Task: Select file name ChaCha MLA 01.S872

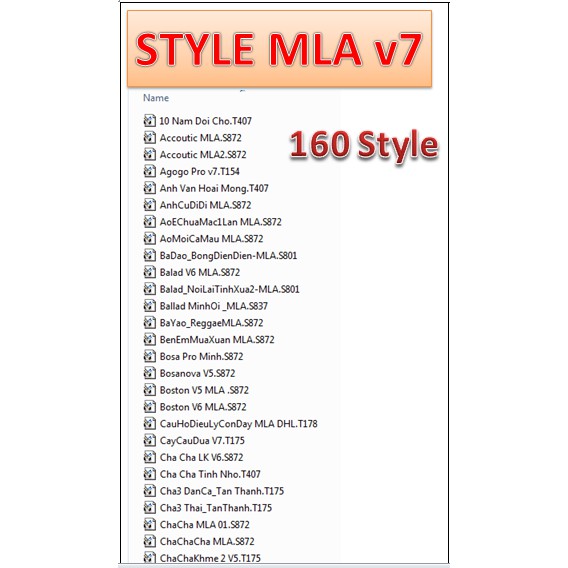Action: [205, 525]
